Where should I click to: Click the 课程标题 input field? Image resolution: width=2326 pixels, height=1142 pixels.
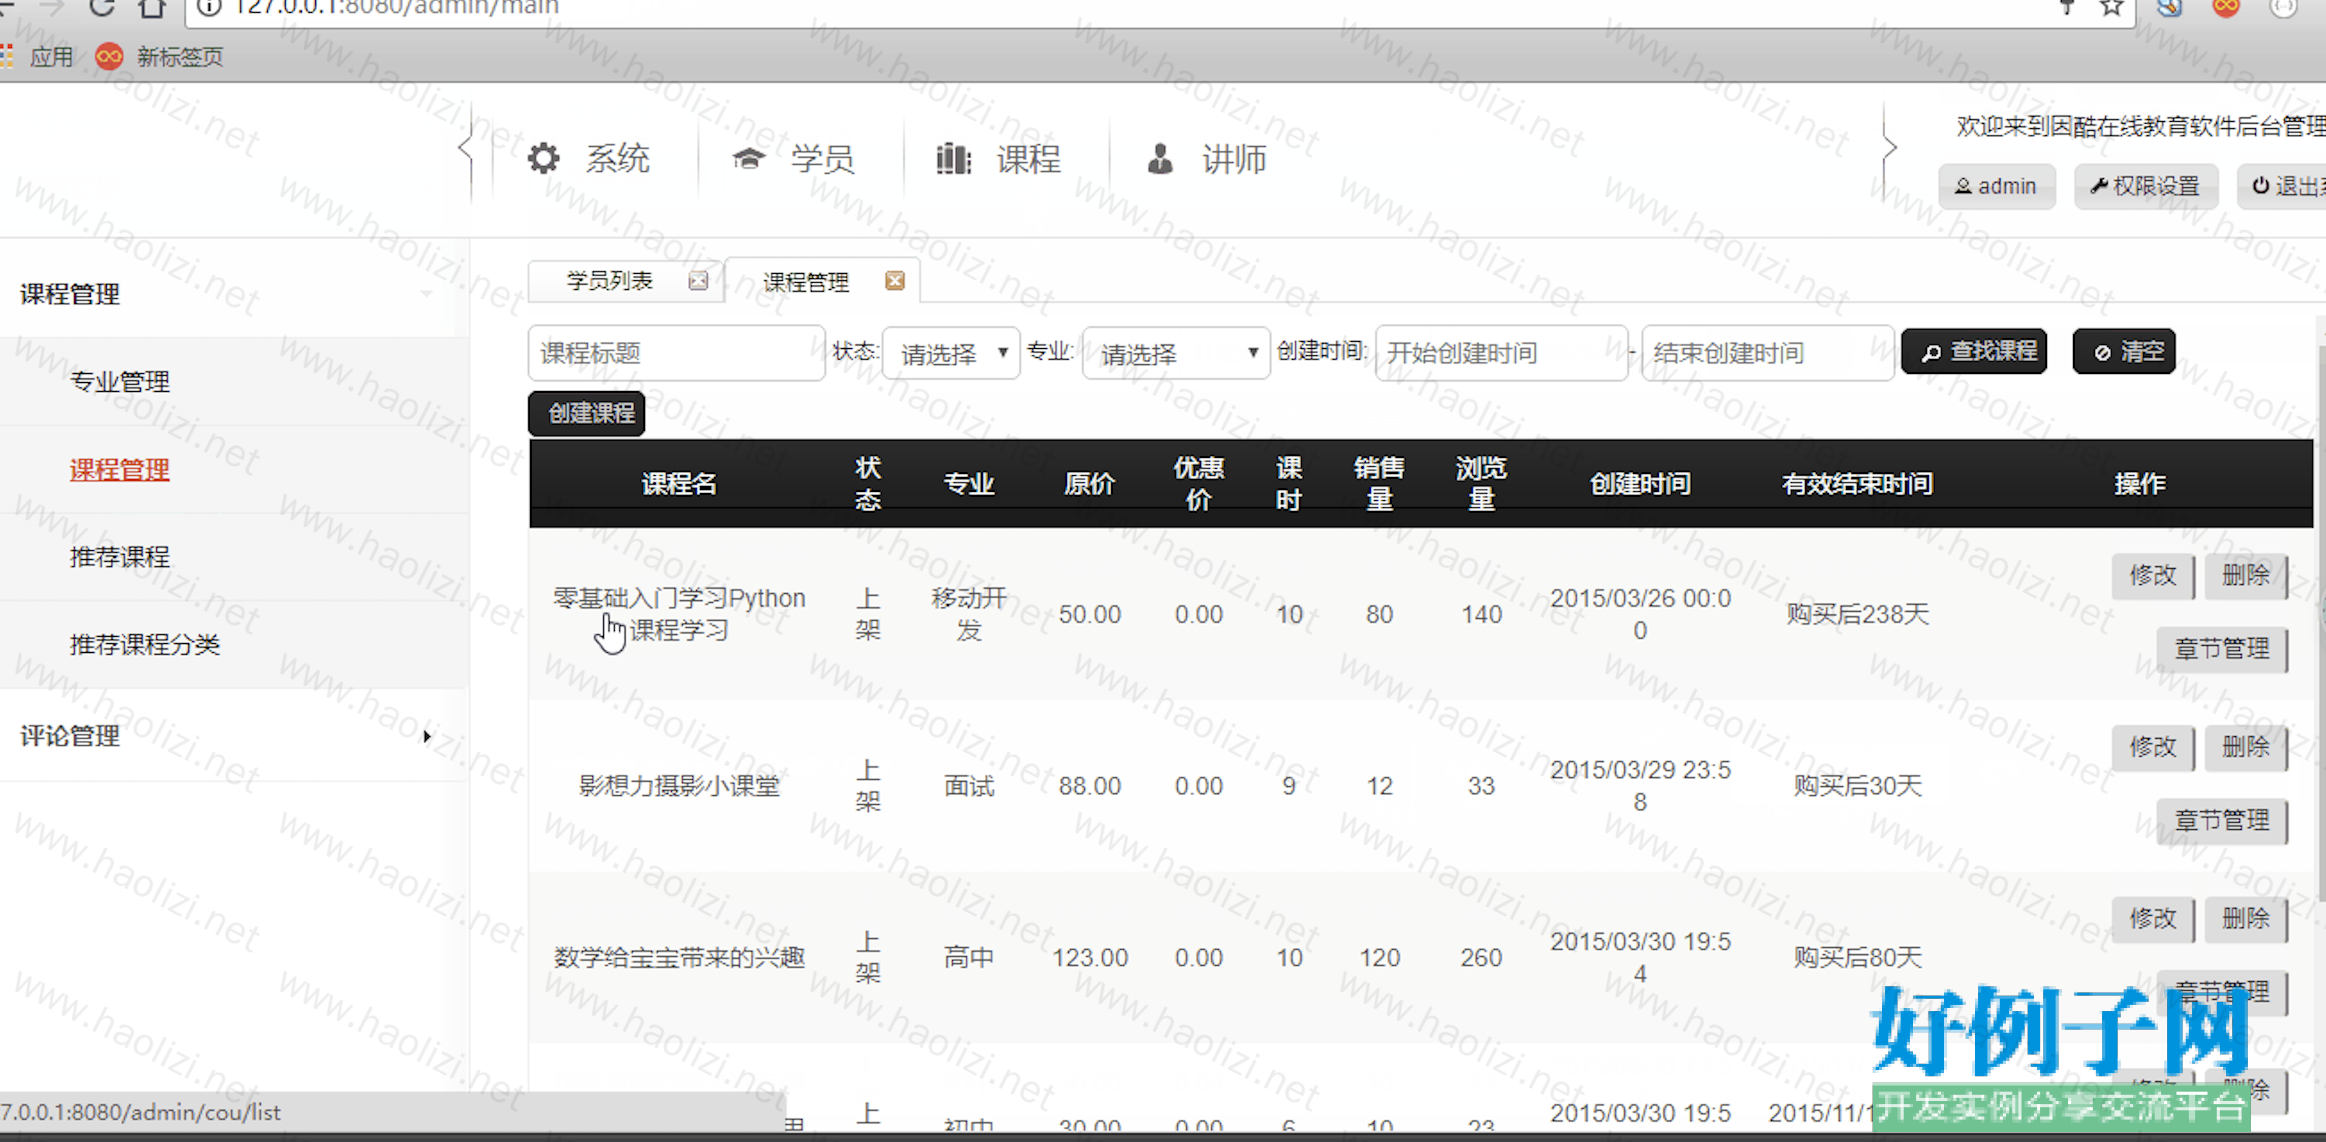pyautogui.click(x=676, y=353)
